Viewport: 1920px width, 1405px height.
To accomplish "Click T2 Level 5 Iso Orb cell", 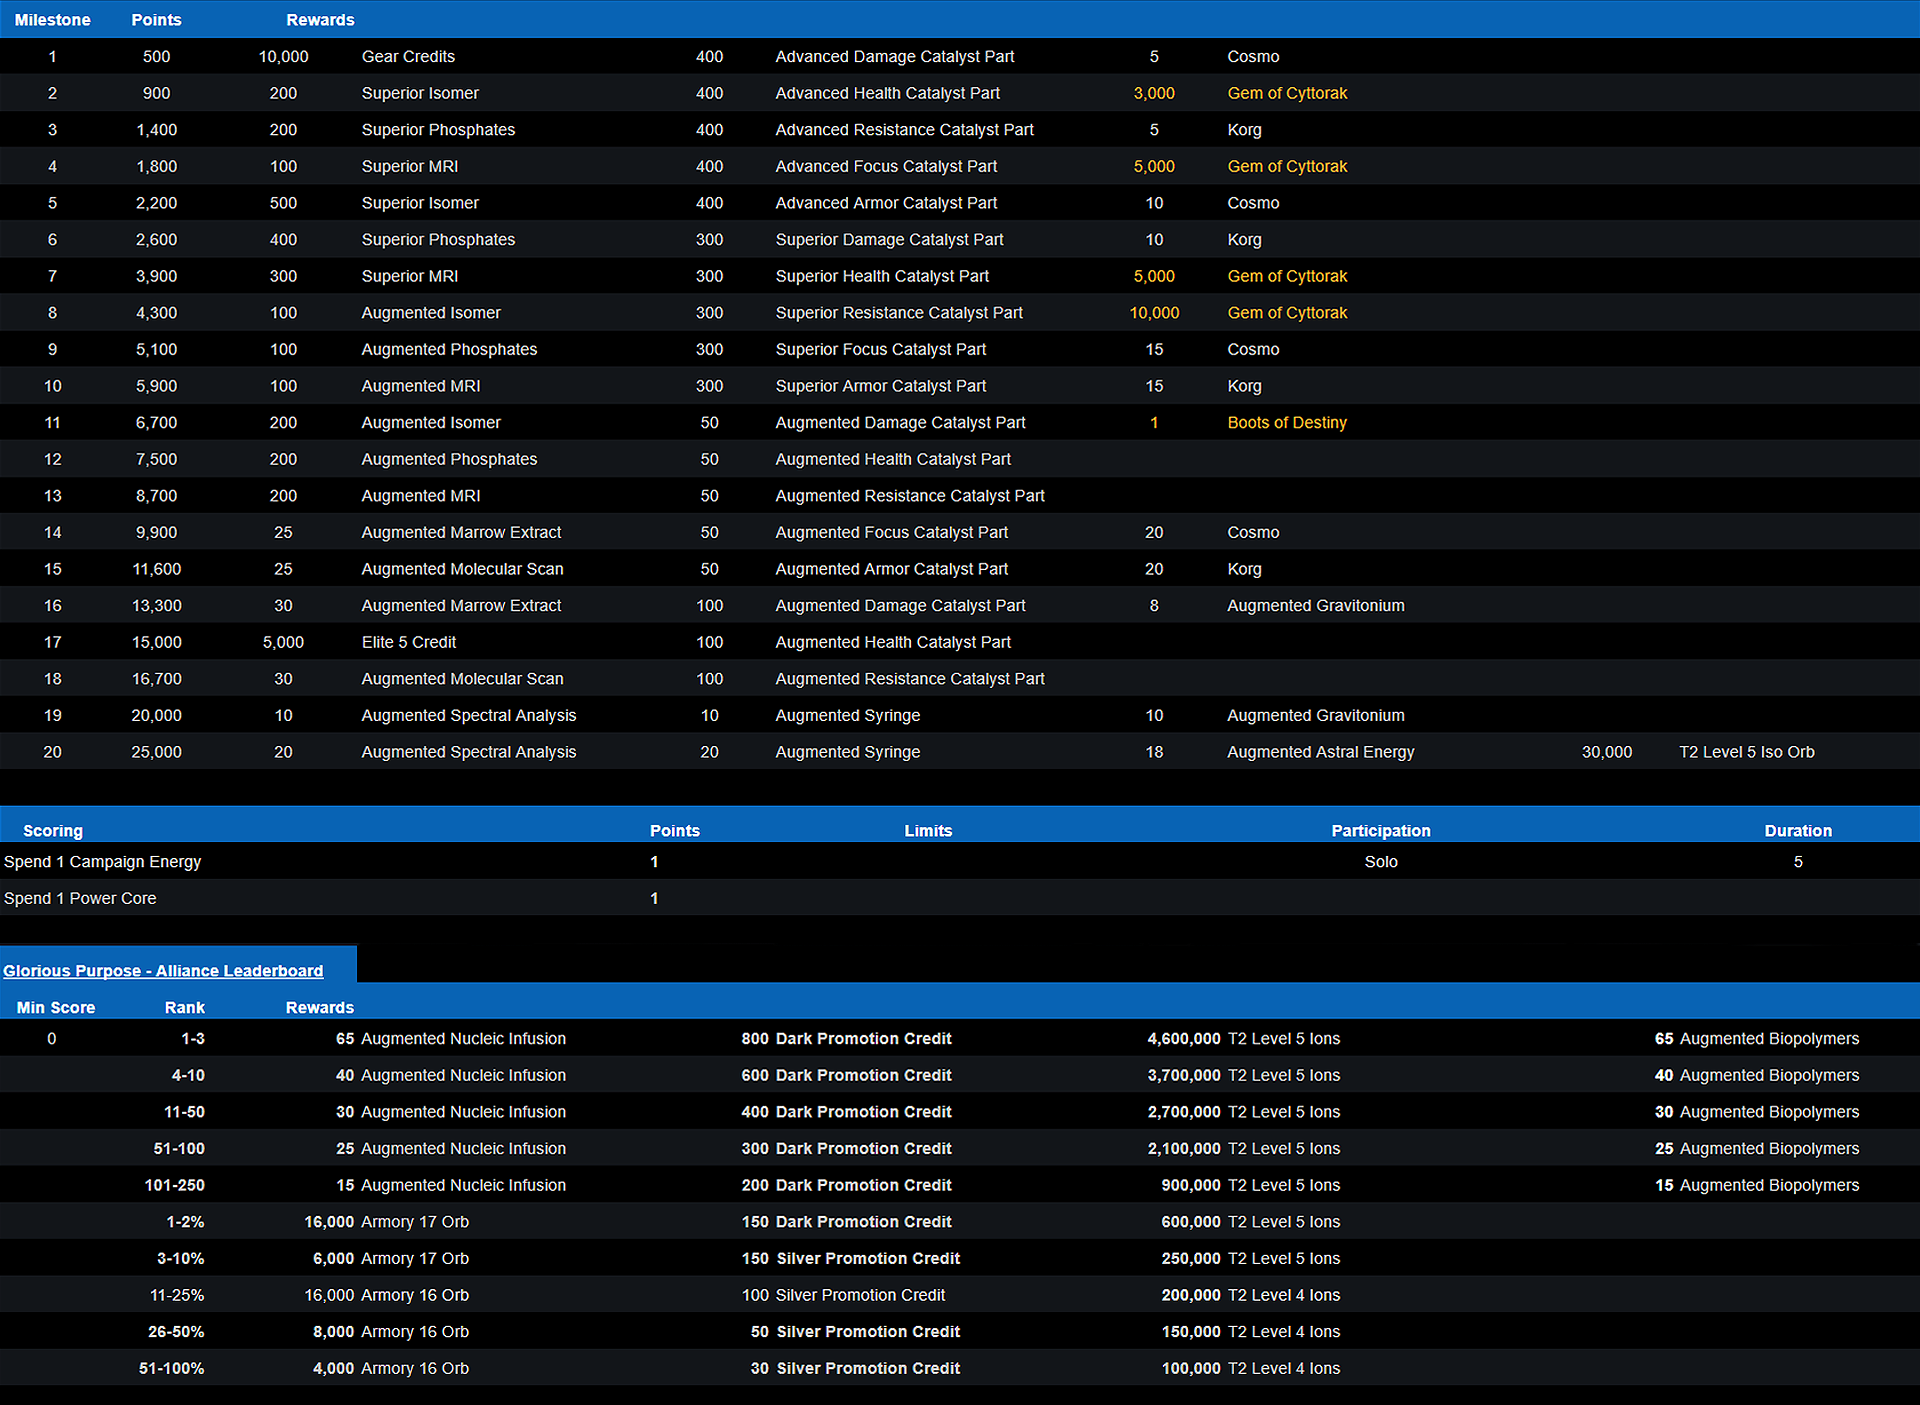I will (1746, 752).
